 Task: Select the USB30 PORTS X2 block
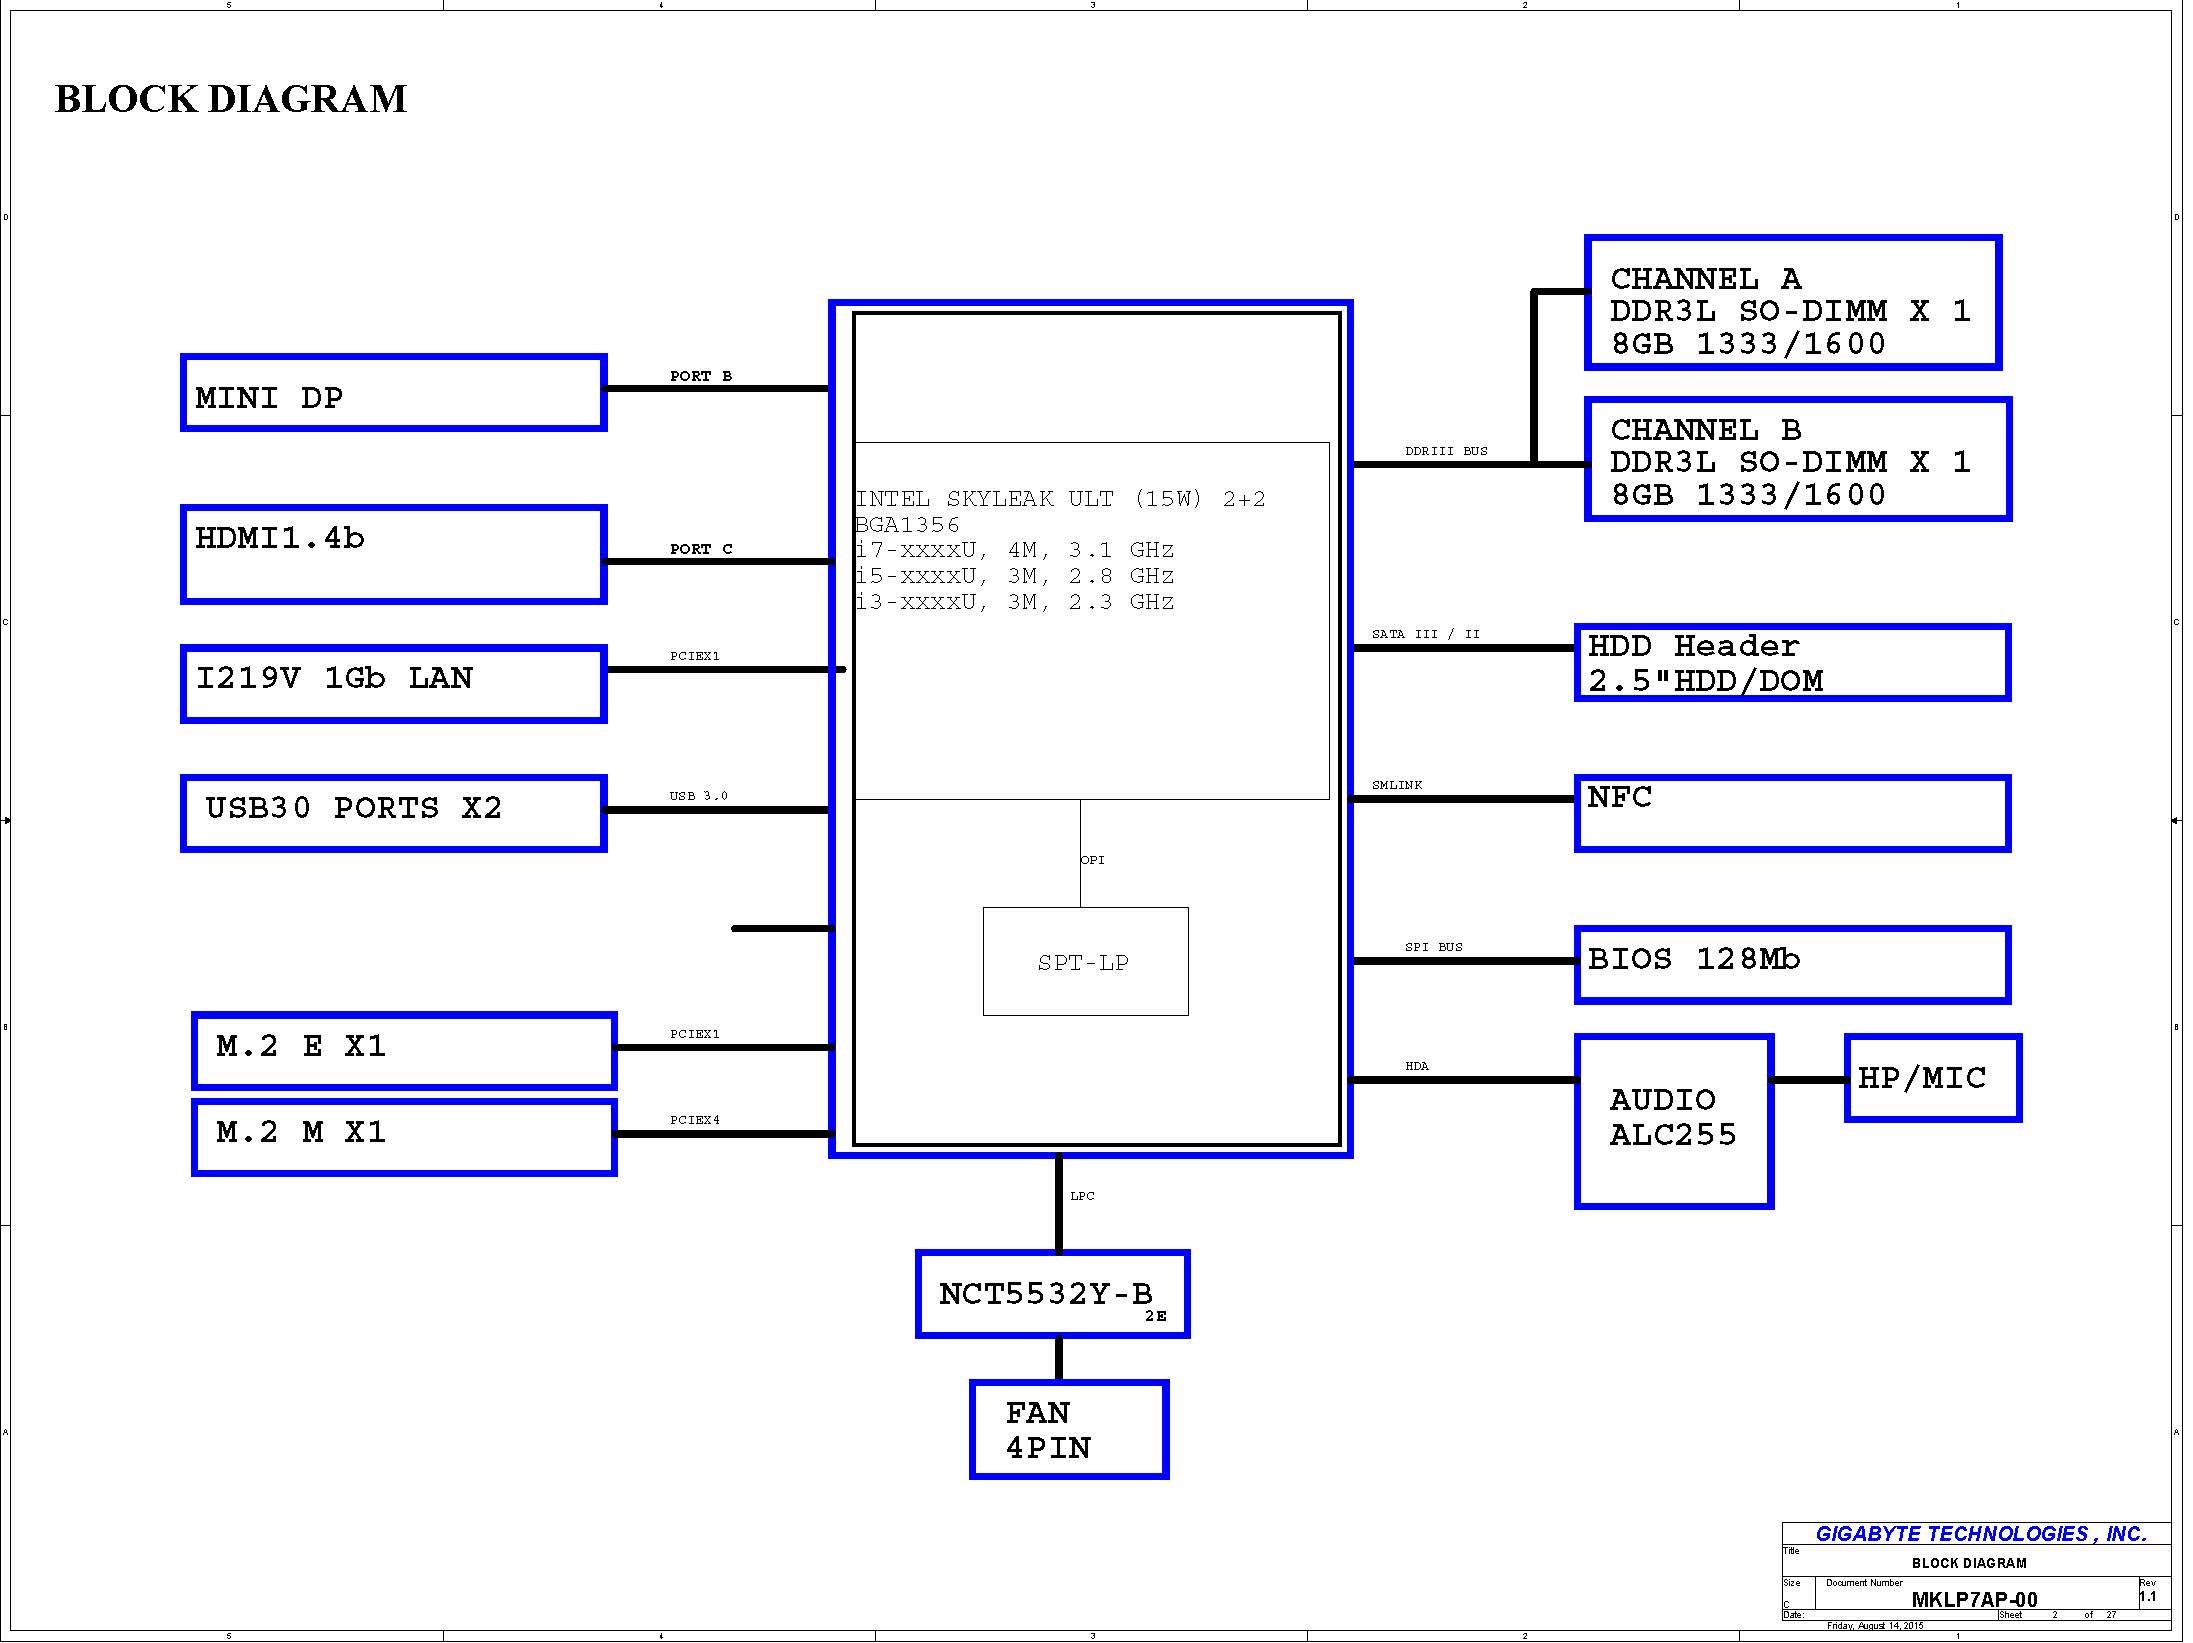click(393, 812)
